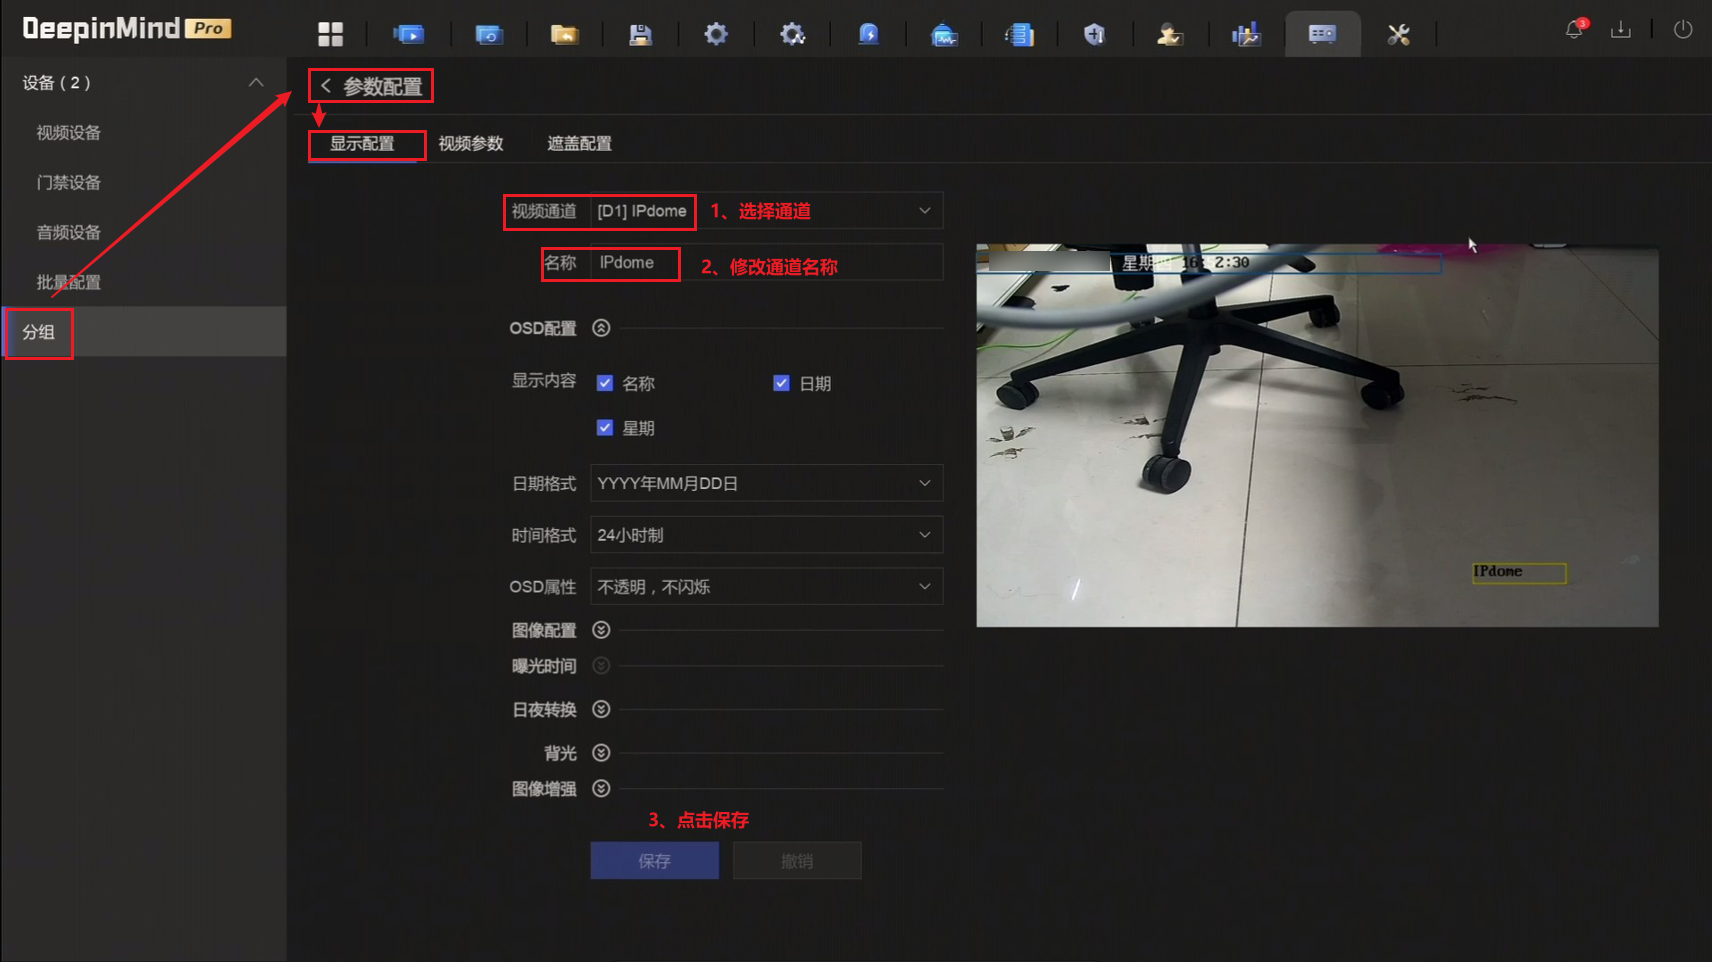Viewport: 1712px width, 962px height.
Task: Toggle the 日期 display checkbox
Action: (x=782, y=383)
